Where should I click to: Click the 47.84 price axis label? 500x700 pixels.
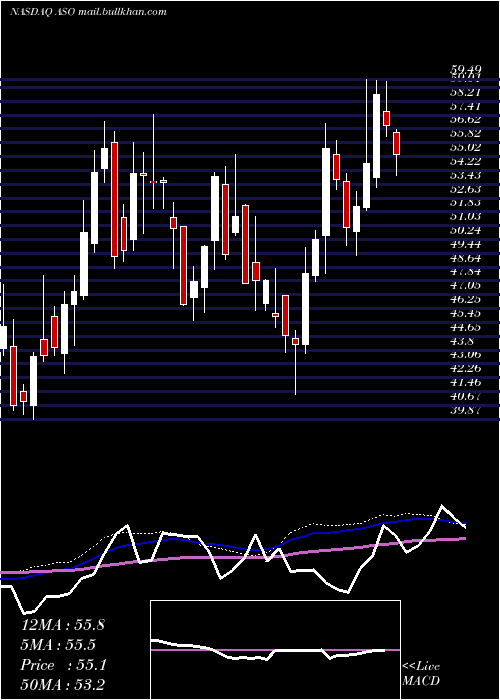coord(466,272)
